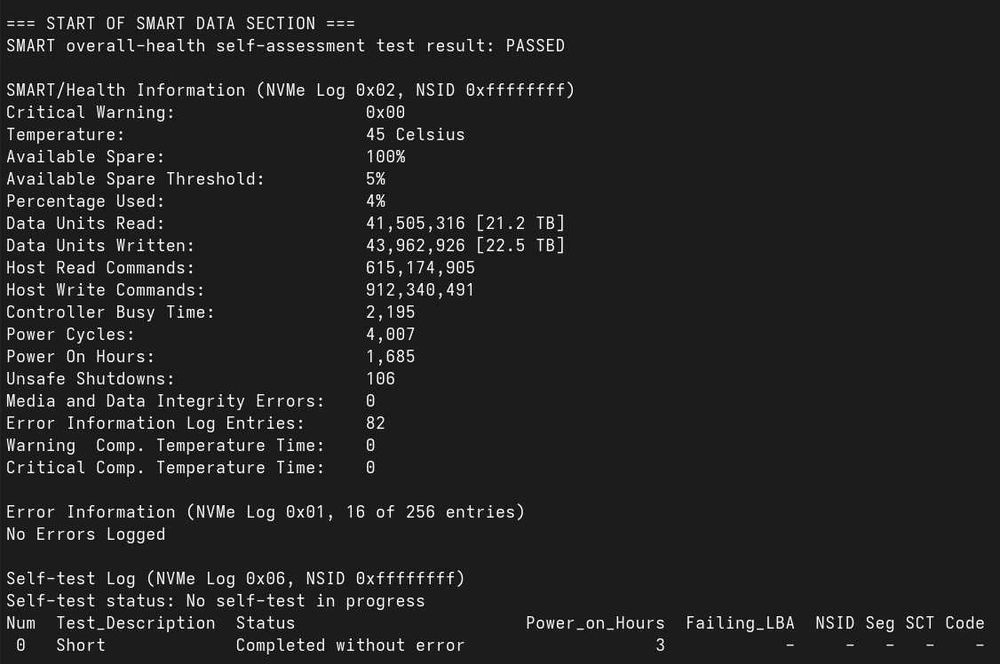Screen dimensions: 1000x664
Task: Click the PASSED self-assessment result text
Action: [535, 45]
